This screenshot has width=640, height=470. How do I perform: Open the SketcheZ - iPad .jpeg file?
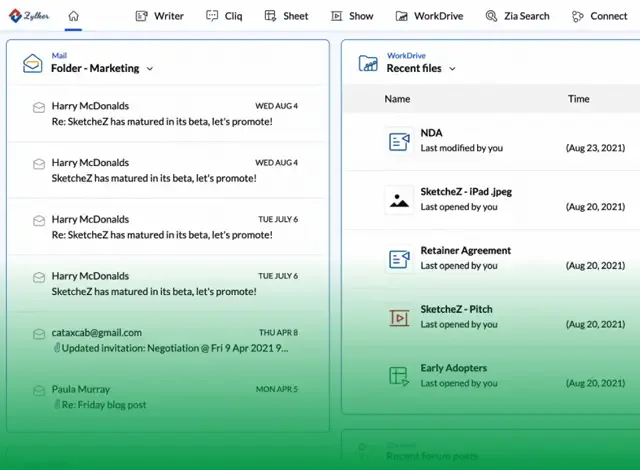pos(466,192)
